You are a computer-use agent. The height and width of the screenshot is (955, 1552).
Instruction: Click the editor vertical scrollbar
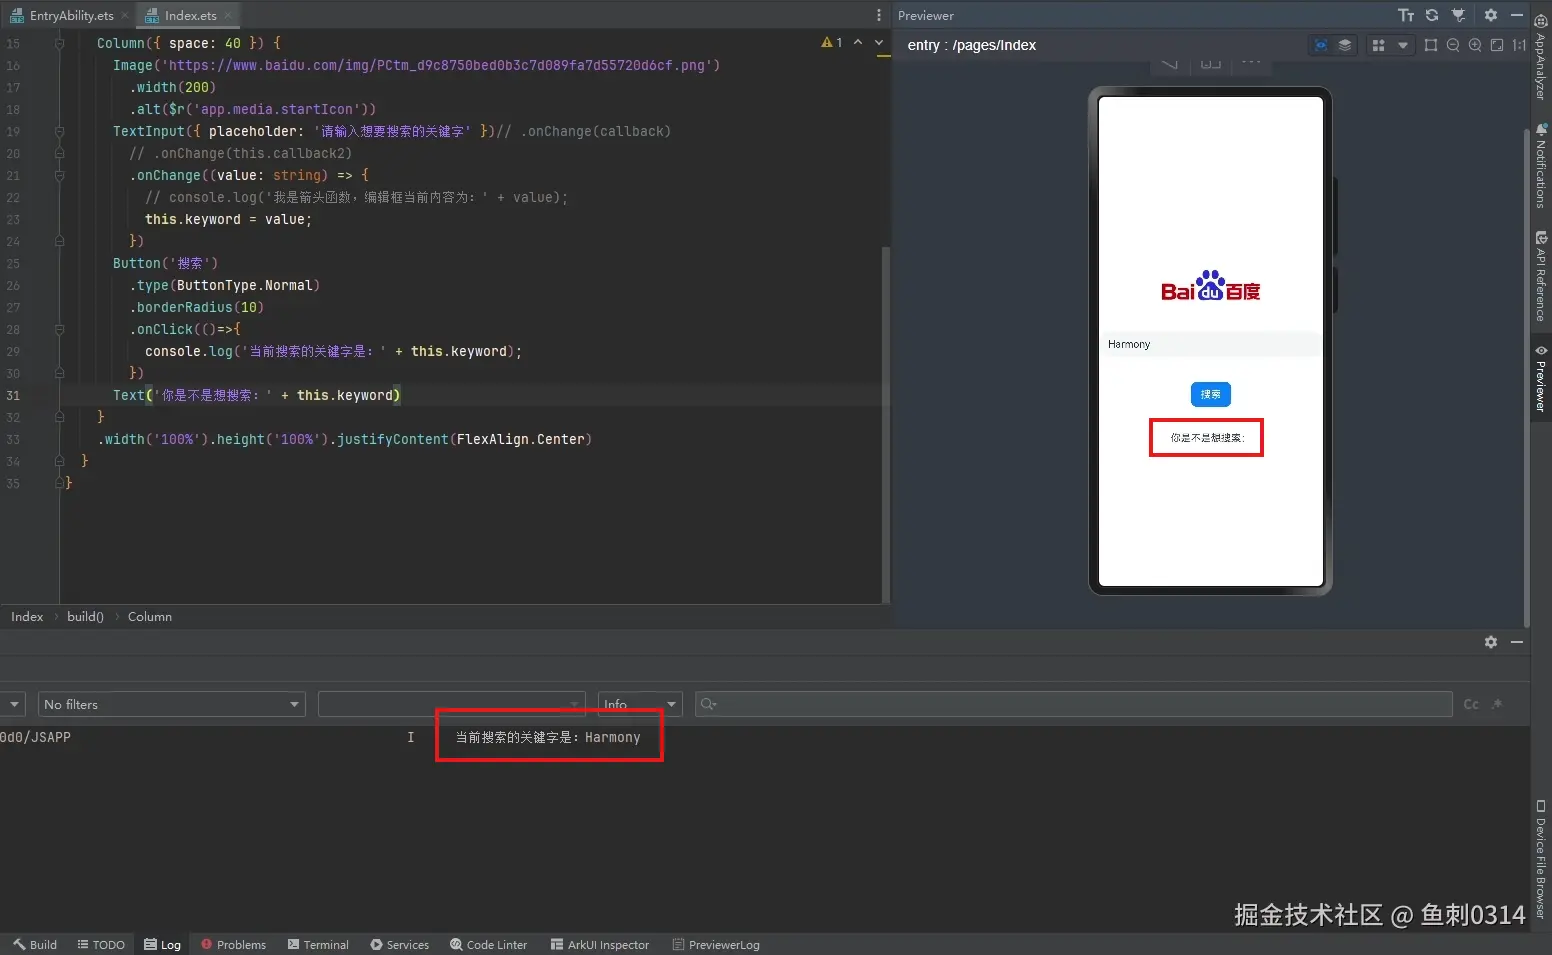[x=886, y=425]
